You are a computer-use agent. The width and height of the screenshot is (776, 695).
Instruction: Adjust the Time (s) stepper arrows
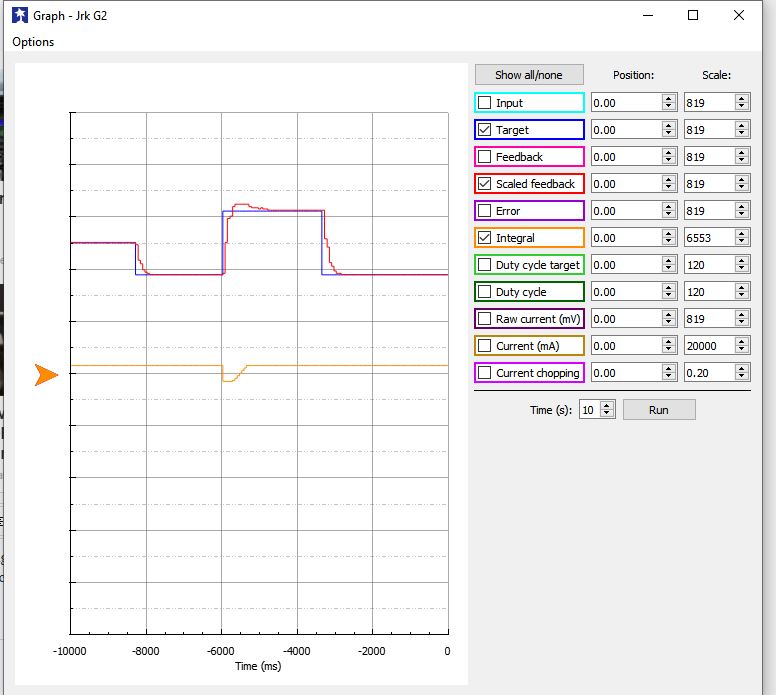[607, 410]
